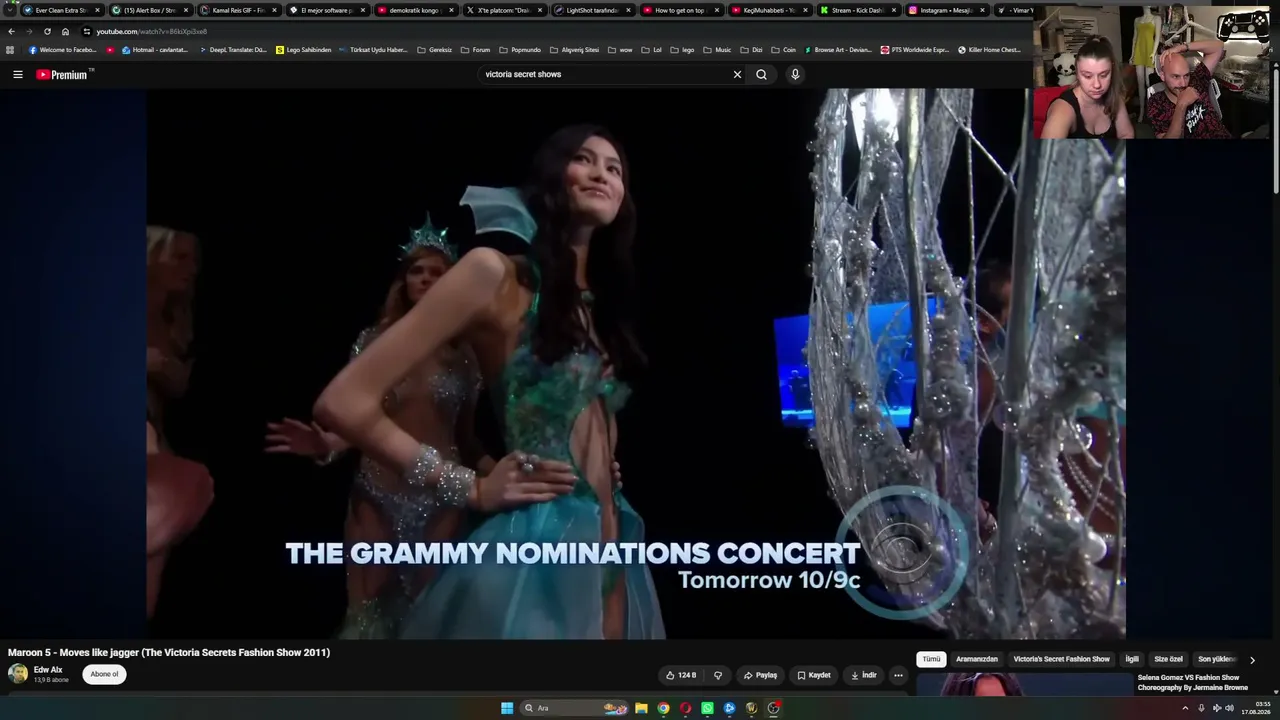Screen dimensions: 1280x720
Task: Expand the Alışveriş Sitesi bookmarks folder
Action: click(574, 50)
